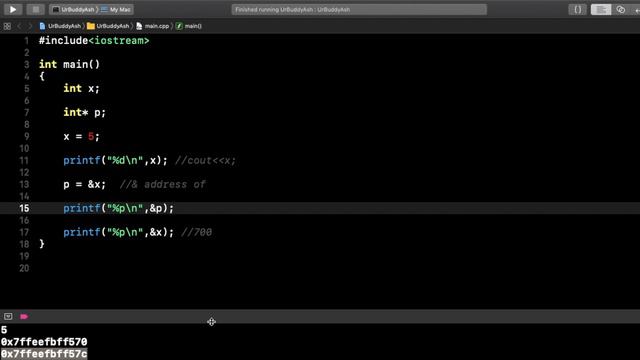Show the assistant editor rings icon
The image size is (640, 360).
(621, 9)
